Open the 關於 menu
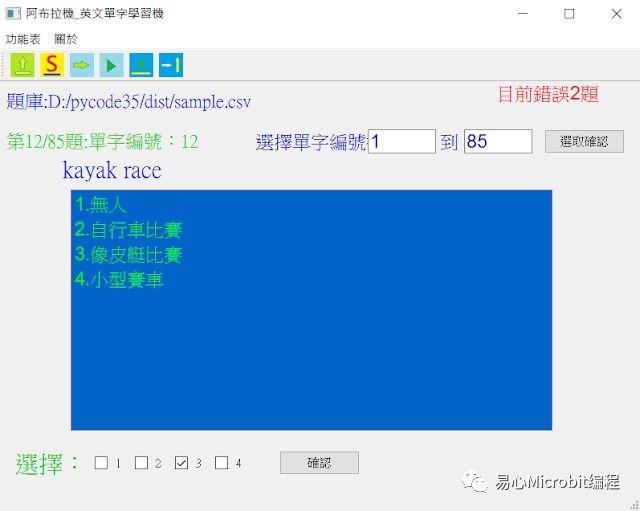Screen dimensions: 640x511 tap(66, 39)
